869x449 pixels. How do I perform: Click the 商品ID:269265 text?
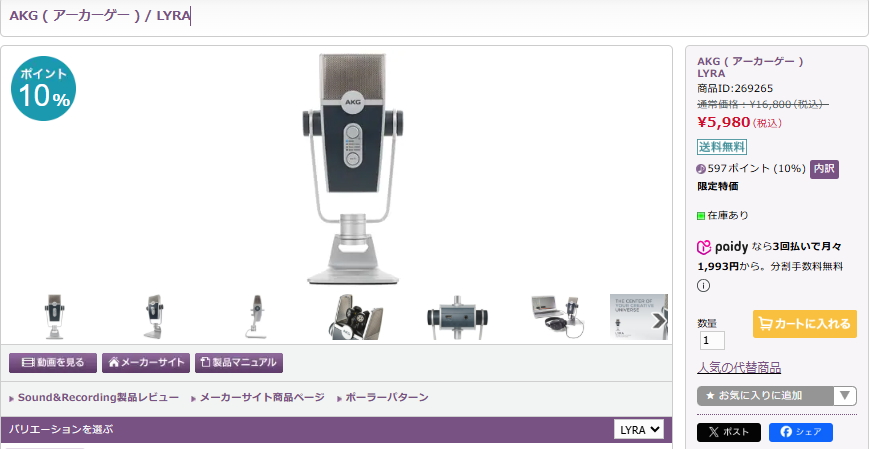pyautogui.click(x=735, y=89)
